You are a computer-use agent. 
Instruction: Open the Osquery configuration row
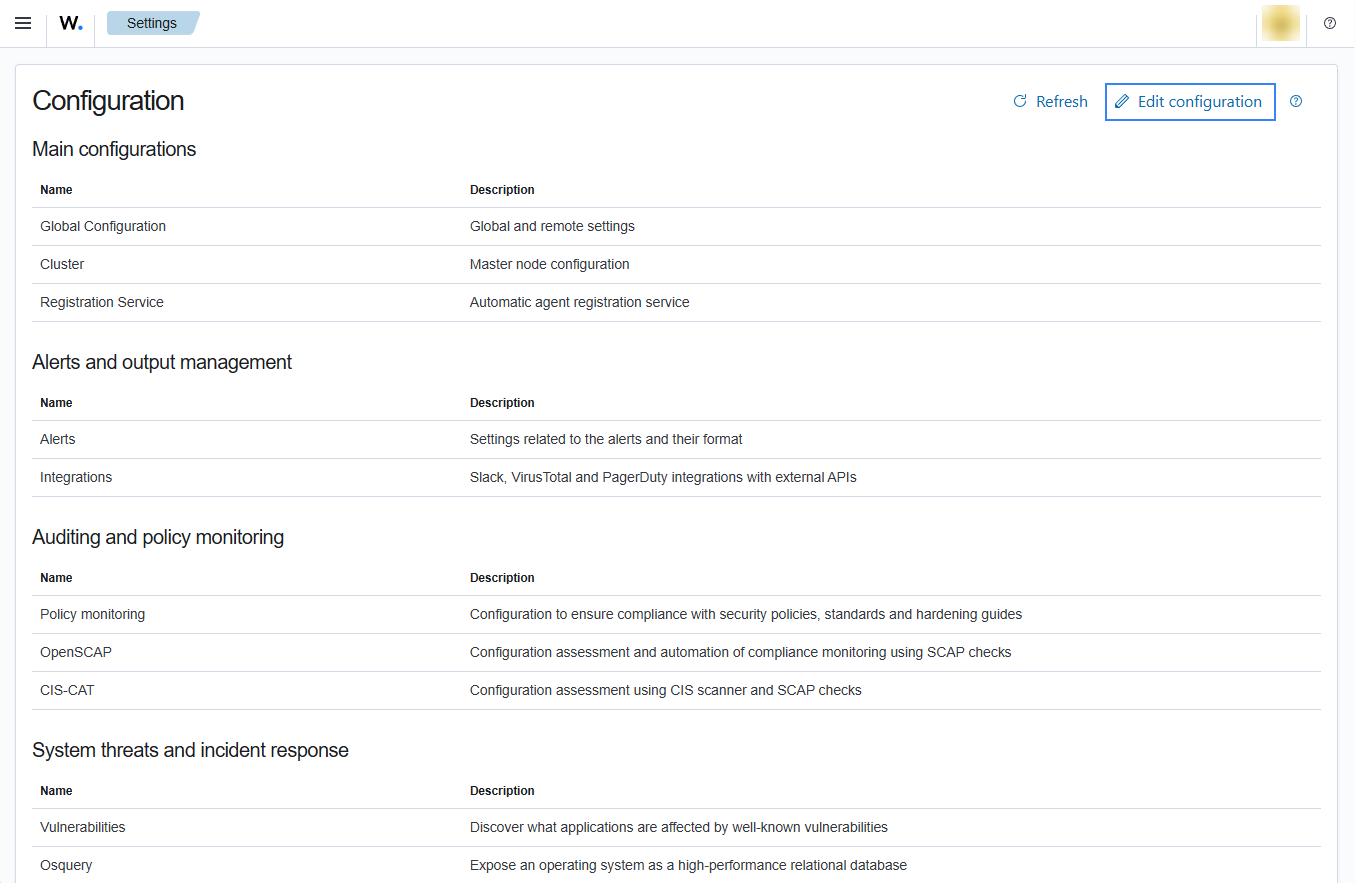(66, 865)
